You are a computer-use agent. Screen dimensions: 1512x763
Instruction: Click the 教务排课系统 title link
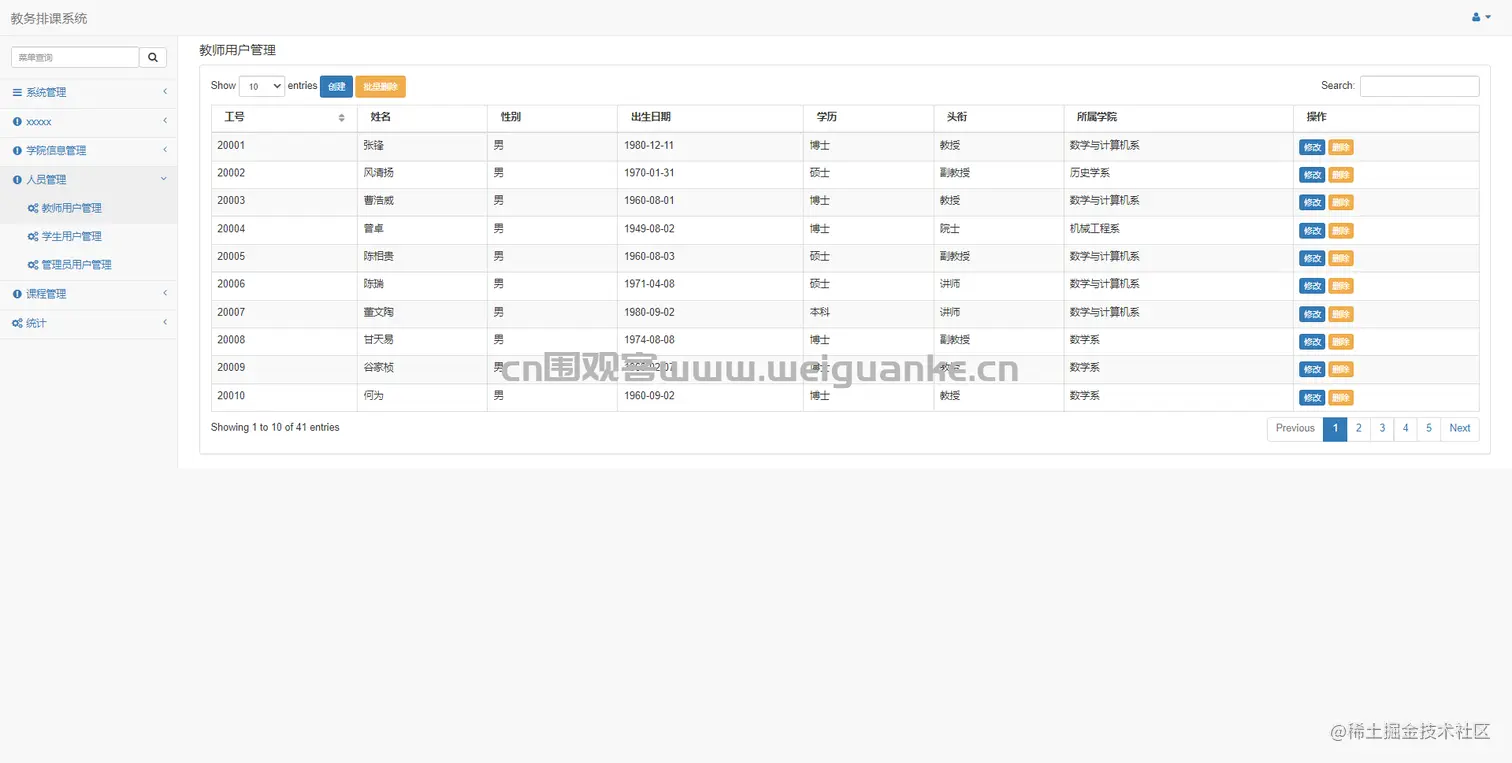click(49, 18)
